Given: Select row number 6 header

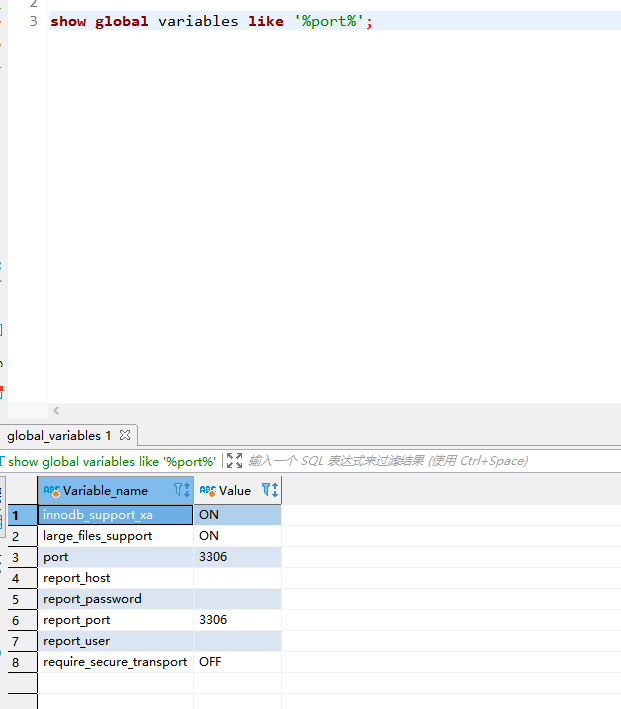Looking at the screenshot, I should [x=23, y=620].
